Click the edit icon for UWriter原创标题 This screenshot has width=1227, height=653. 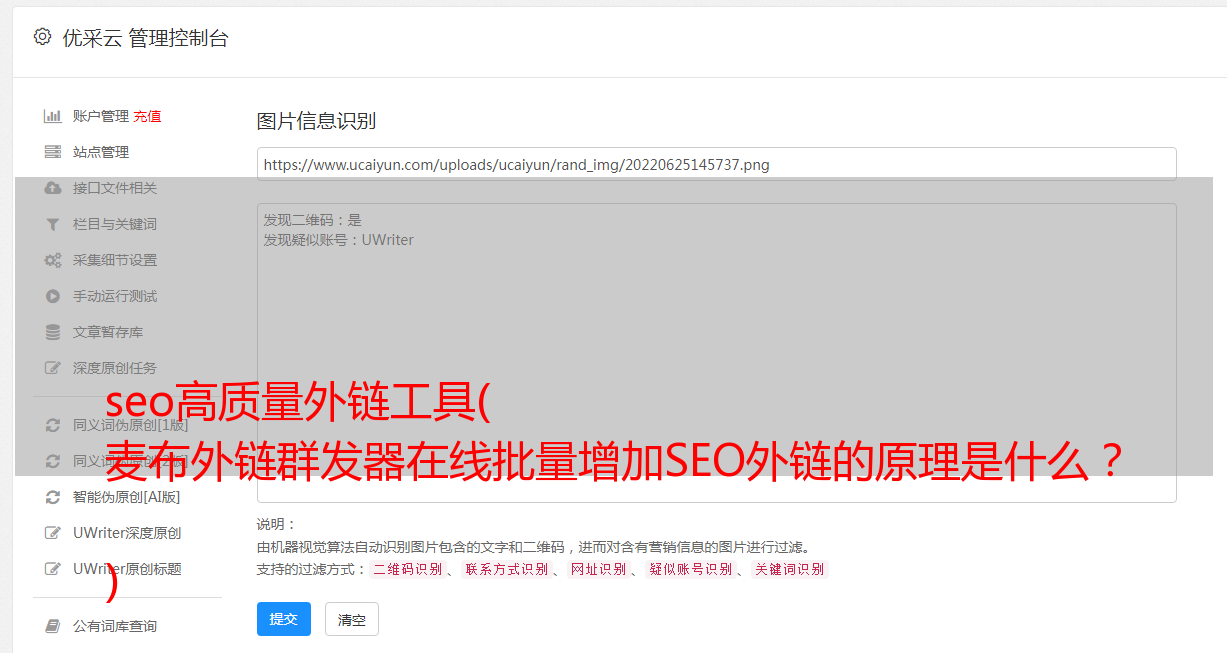pyautogui.click(x=53, y=569)
